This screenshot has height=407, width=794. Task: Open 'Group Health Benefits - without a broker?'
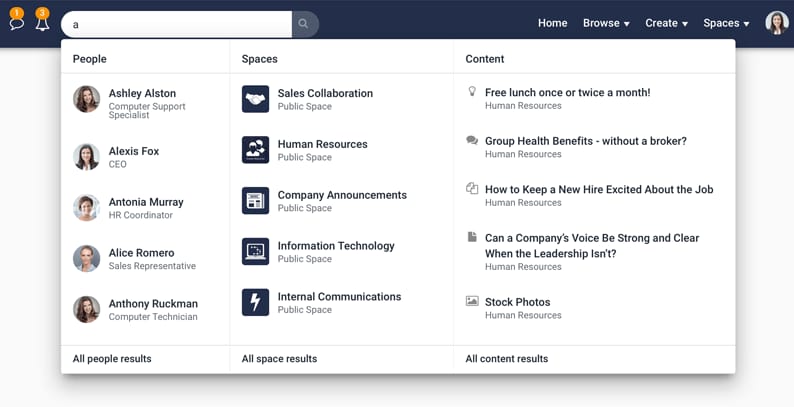pos(586,141)
